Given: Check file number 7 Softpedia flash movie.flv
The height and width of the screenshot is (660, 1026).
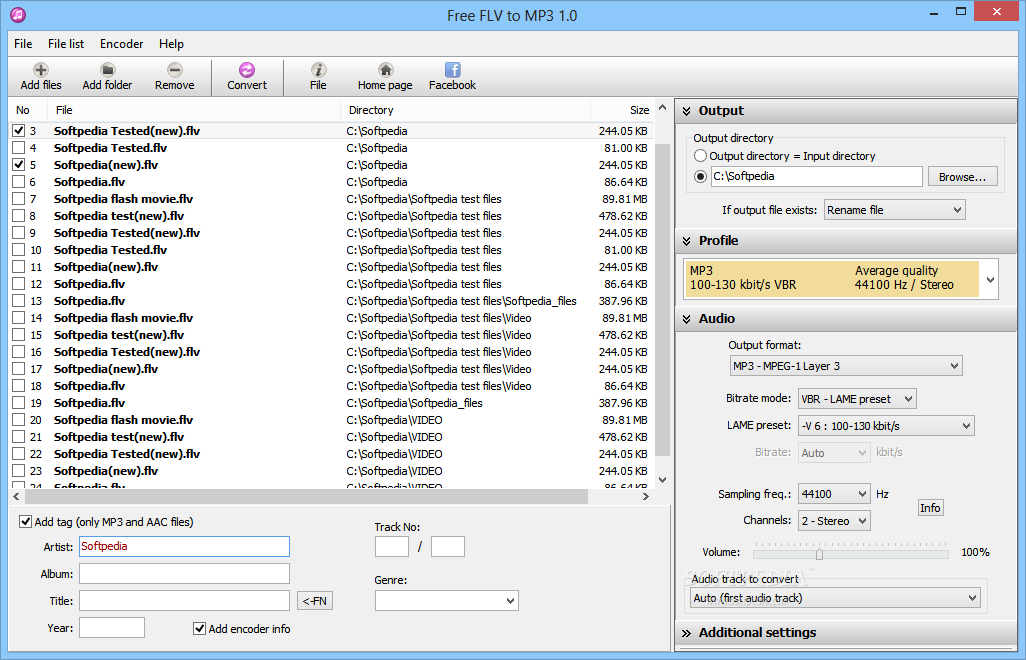Looking at the screenshot, I should pos(19,199).
